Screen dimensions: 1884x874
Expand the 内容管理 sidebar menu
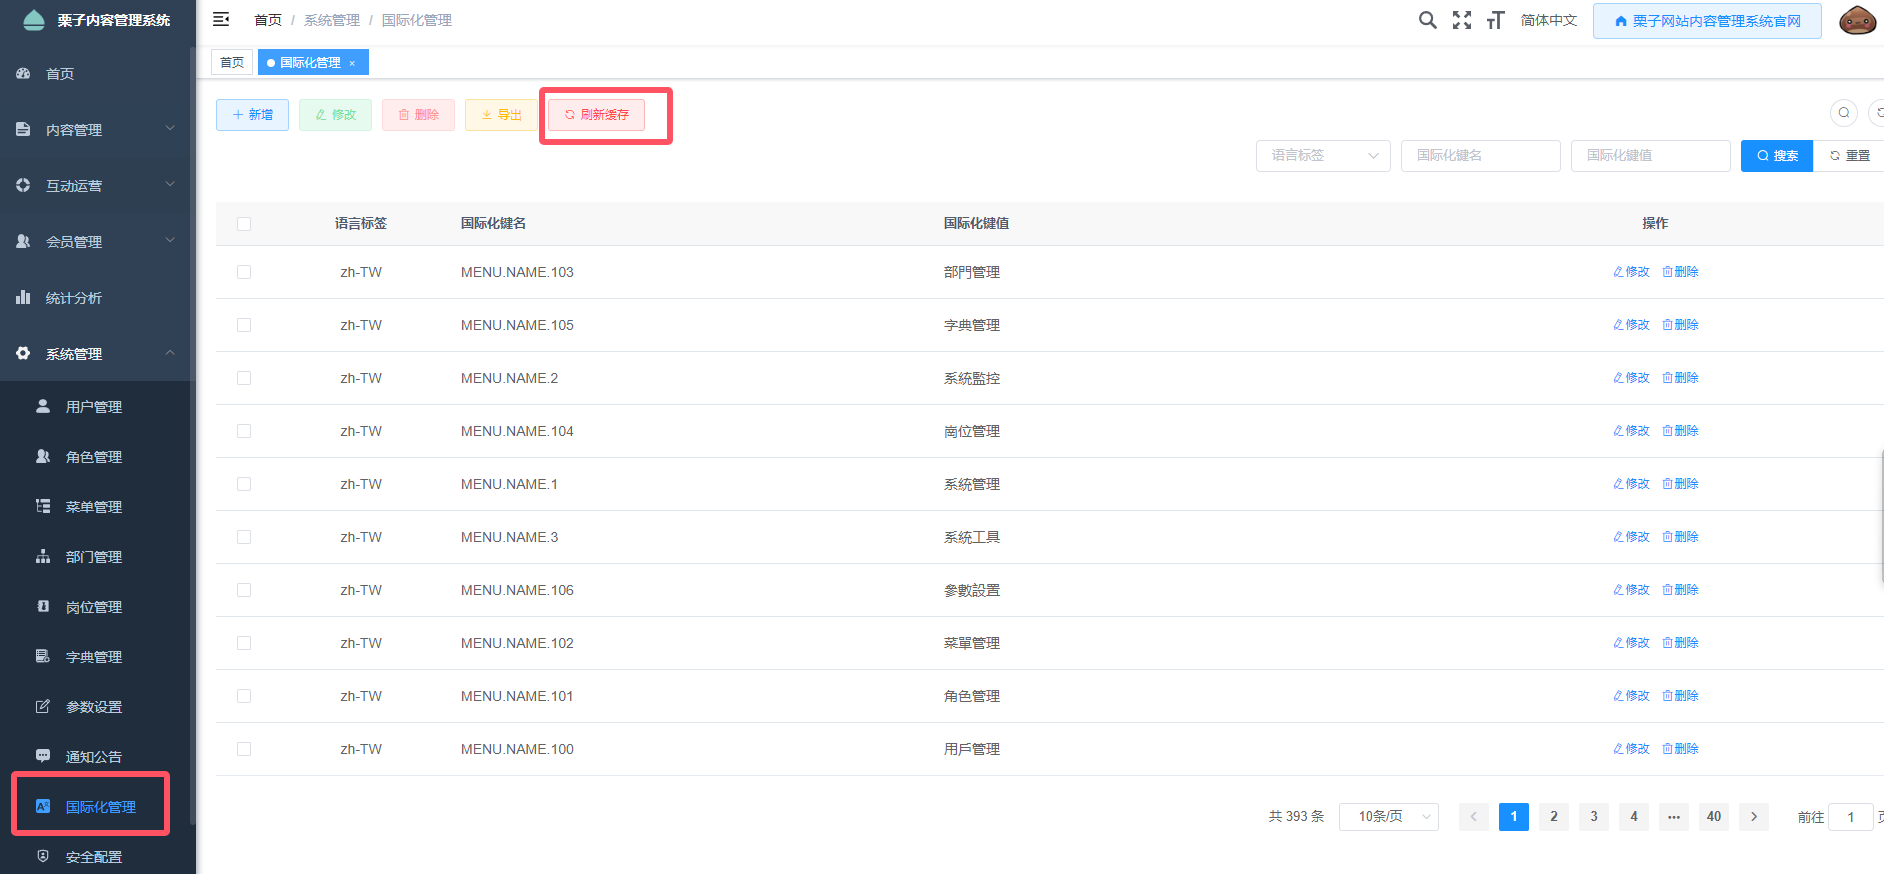coord(97,130)
